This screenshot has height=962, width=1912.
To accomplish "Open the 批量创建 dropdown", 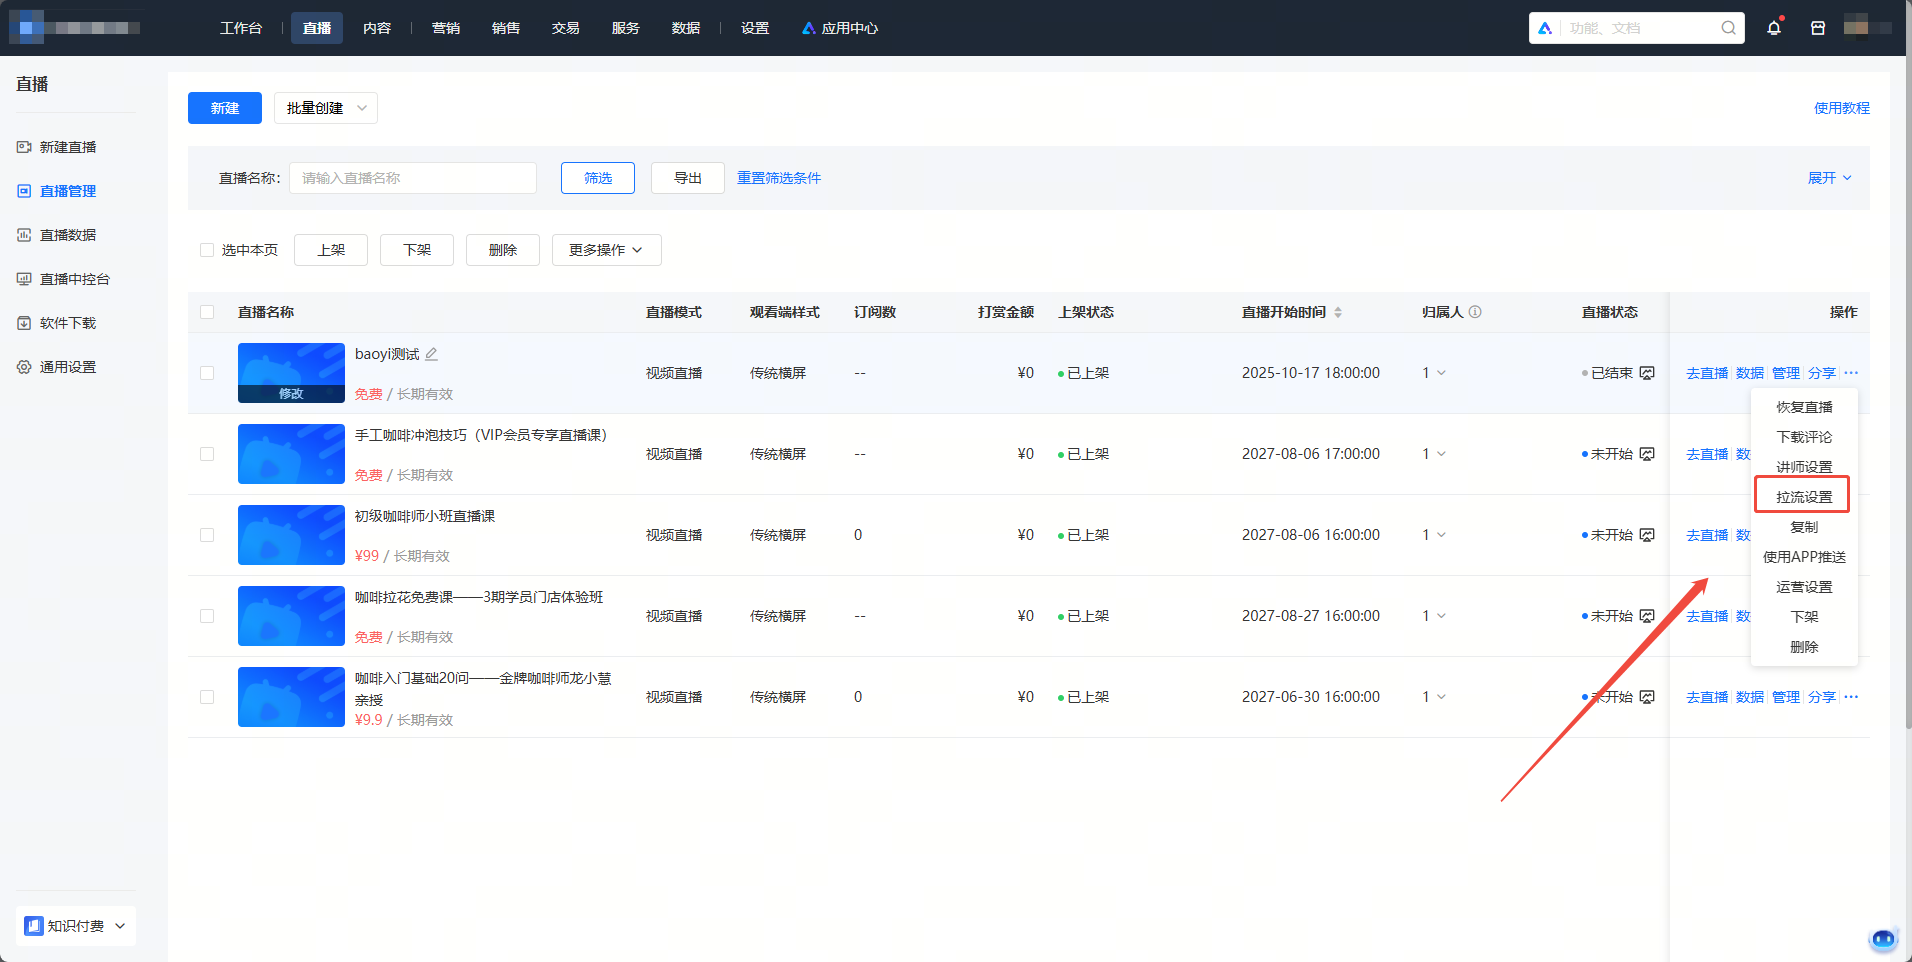I will point(326,108).
